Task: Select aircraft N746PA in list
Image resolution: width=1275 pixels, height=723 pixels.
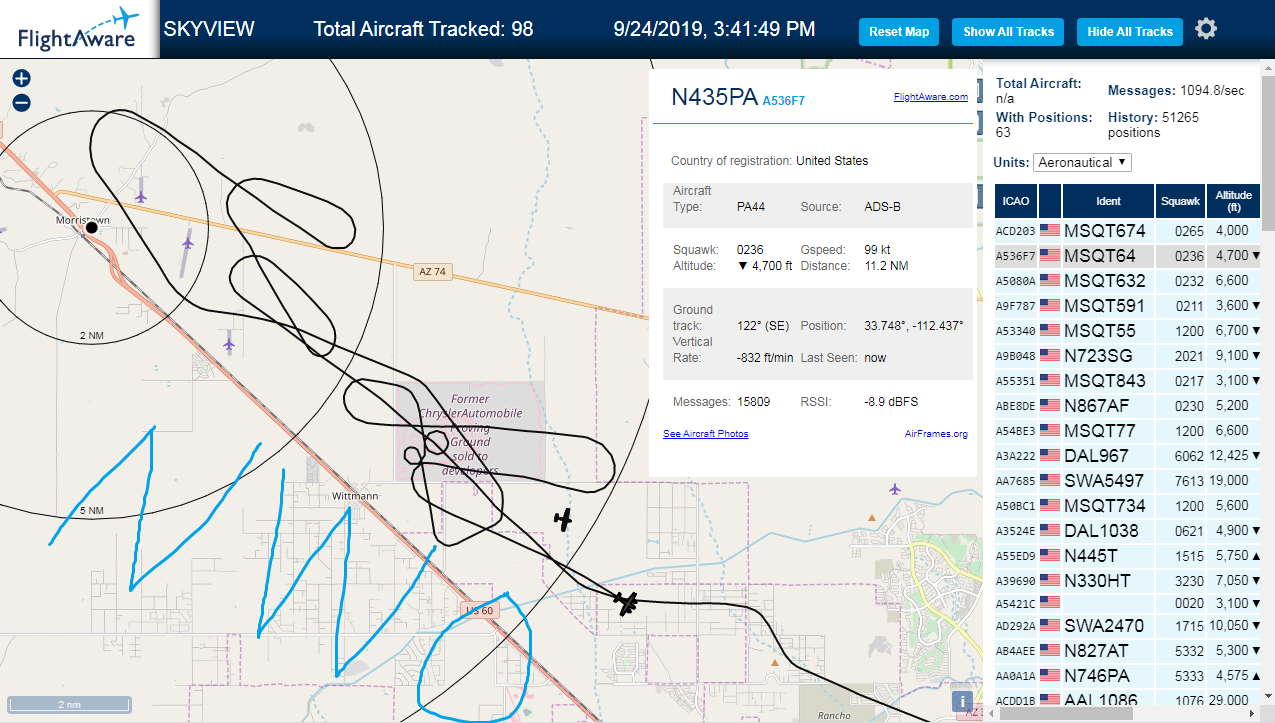Action: 1128,676
